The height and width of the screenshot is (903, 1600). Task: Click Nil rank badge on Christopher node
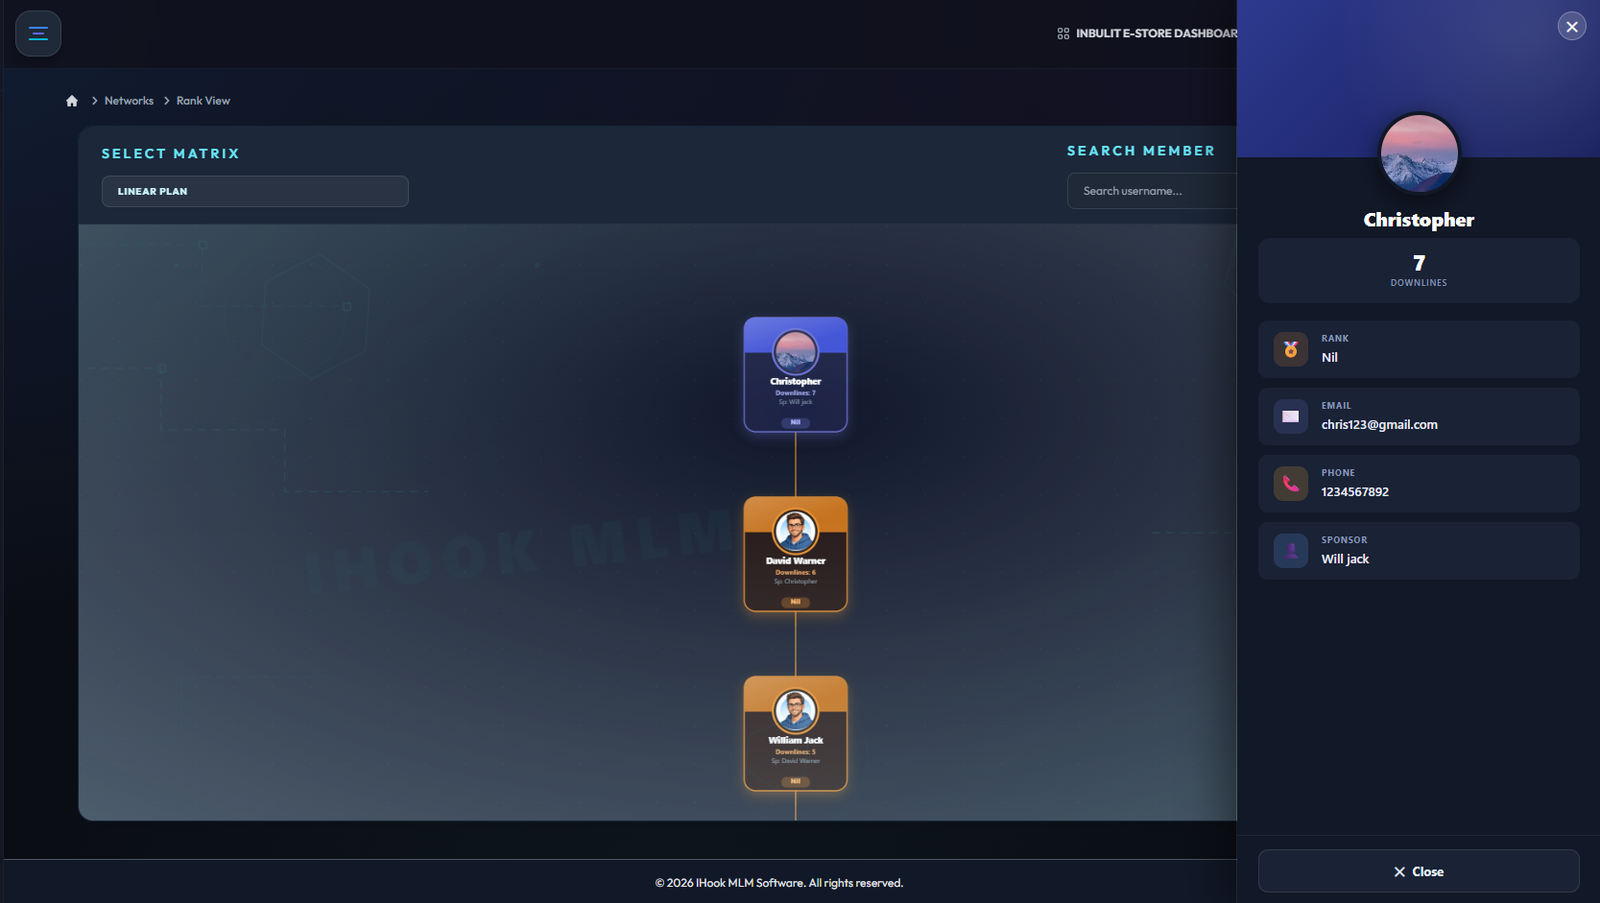(796, 422)
